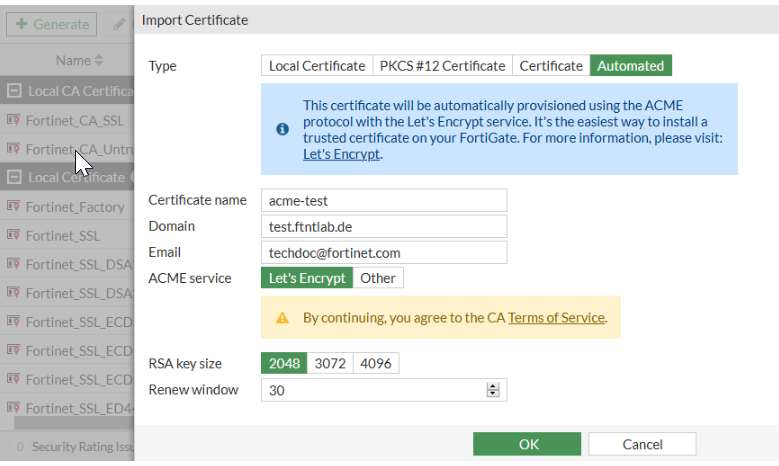Switch to Local Certificate type
The height and width of the screenshot is (466, 779).
point(317,66)
